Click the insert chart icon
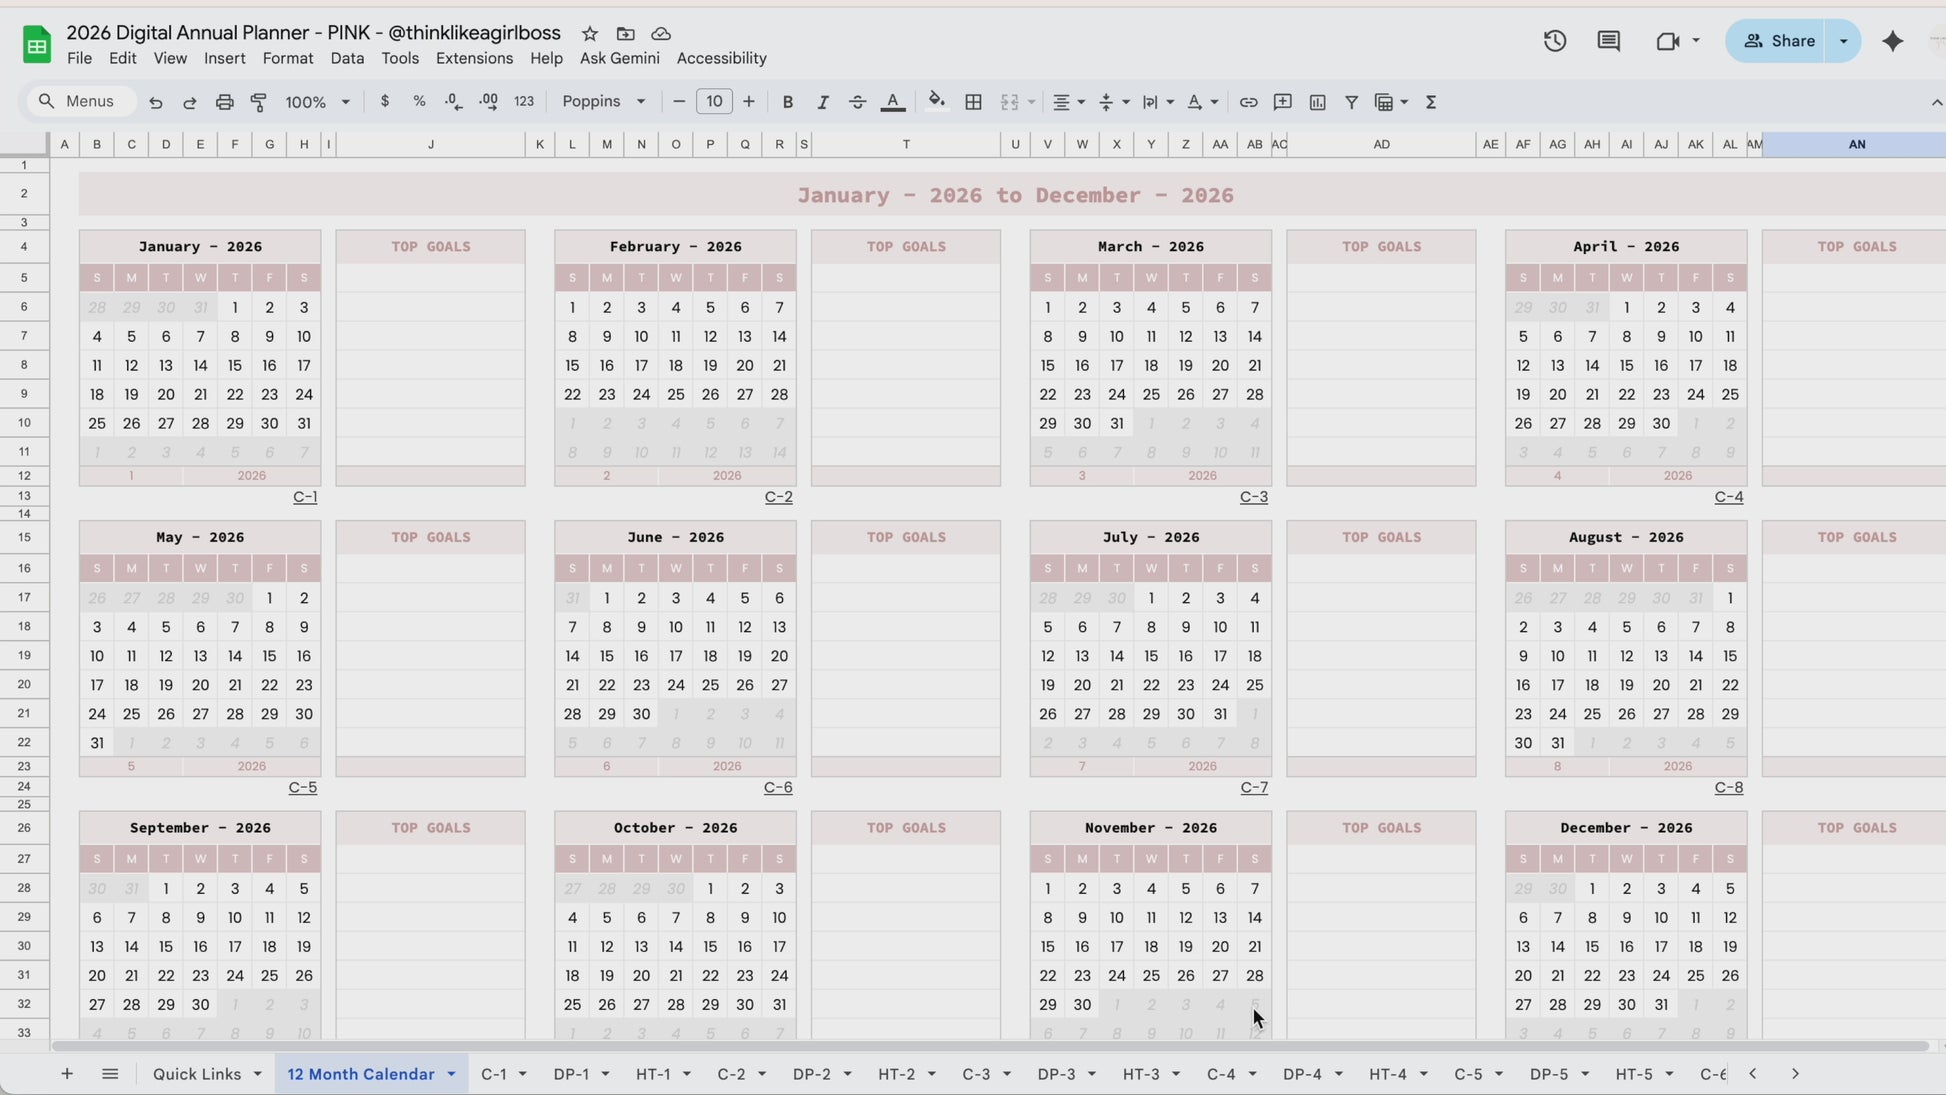 pos(1317,102)
